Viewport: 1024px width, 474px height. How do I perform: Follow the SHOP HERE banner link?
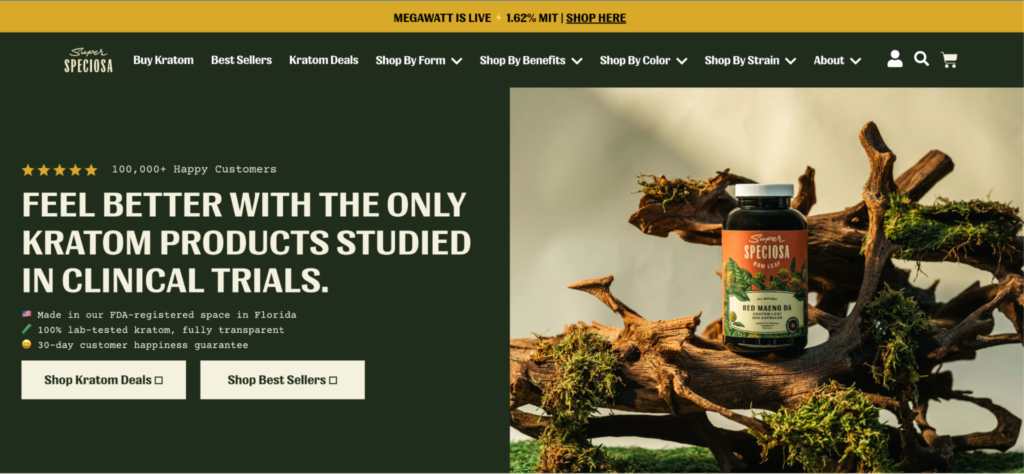(596, 18)
